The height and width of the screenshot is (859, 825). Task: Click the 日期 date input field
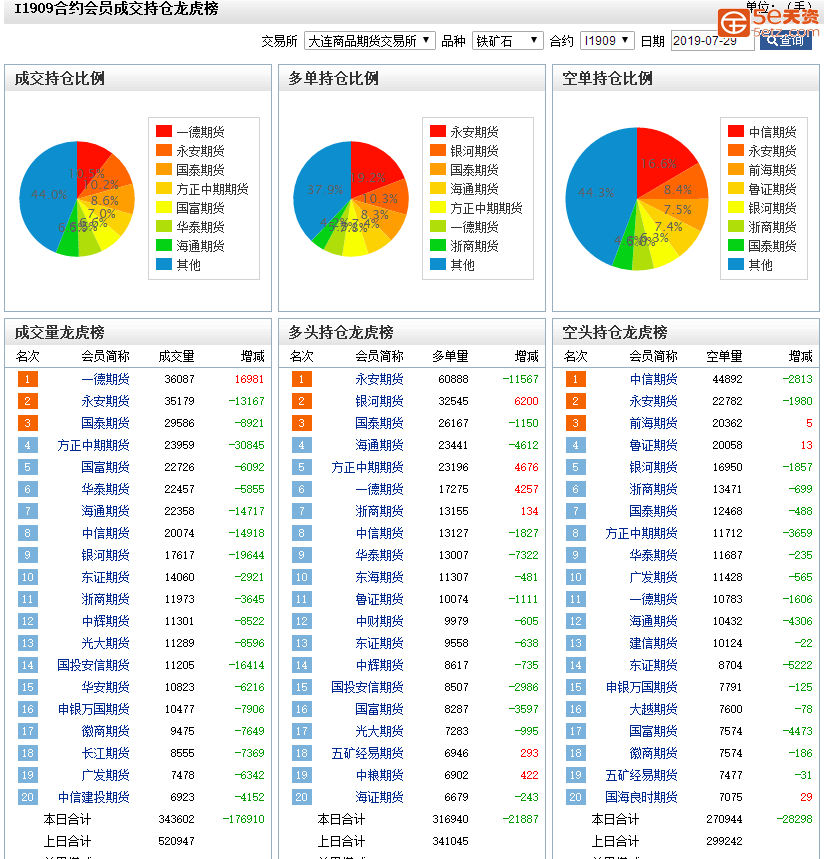coord(712,41)
